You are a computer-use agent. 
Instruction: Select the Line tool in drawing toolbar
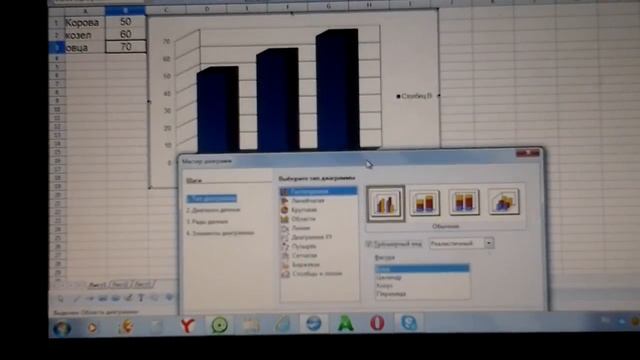(x=76, y=299)
